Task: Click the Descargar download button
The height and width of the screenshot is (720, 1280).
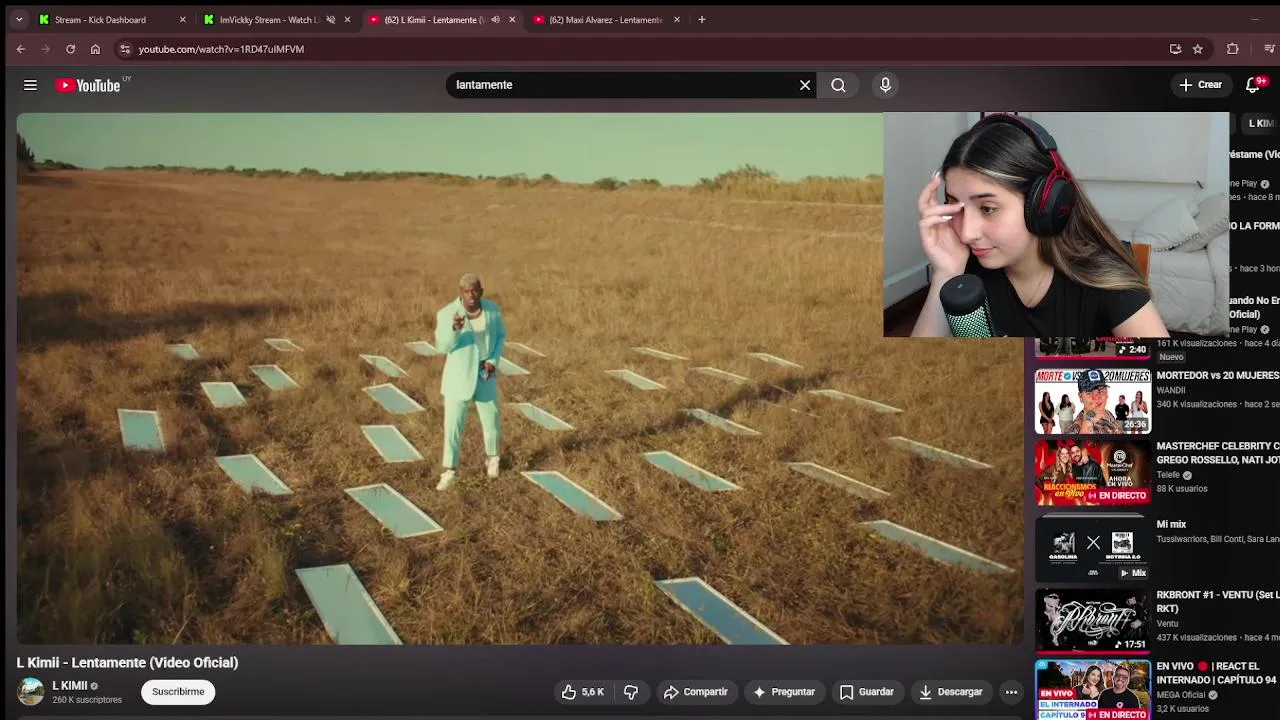Action: pos(950,692)
